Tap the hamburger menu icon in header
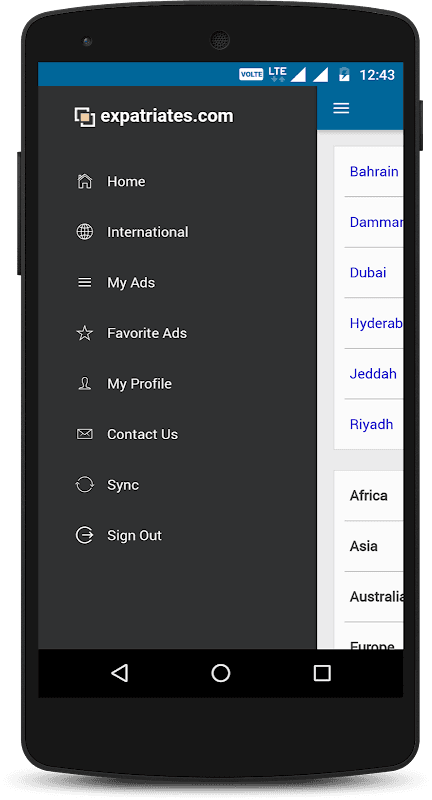This screenshot has width=432, height=800. (341, 108)
